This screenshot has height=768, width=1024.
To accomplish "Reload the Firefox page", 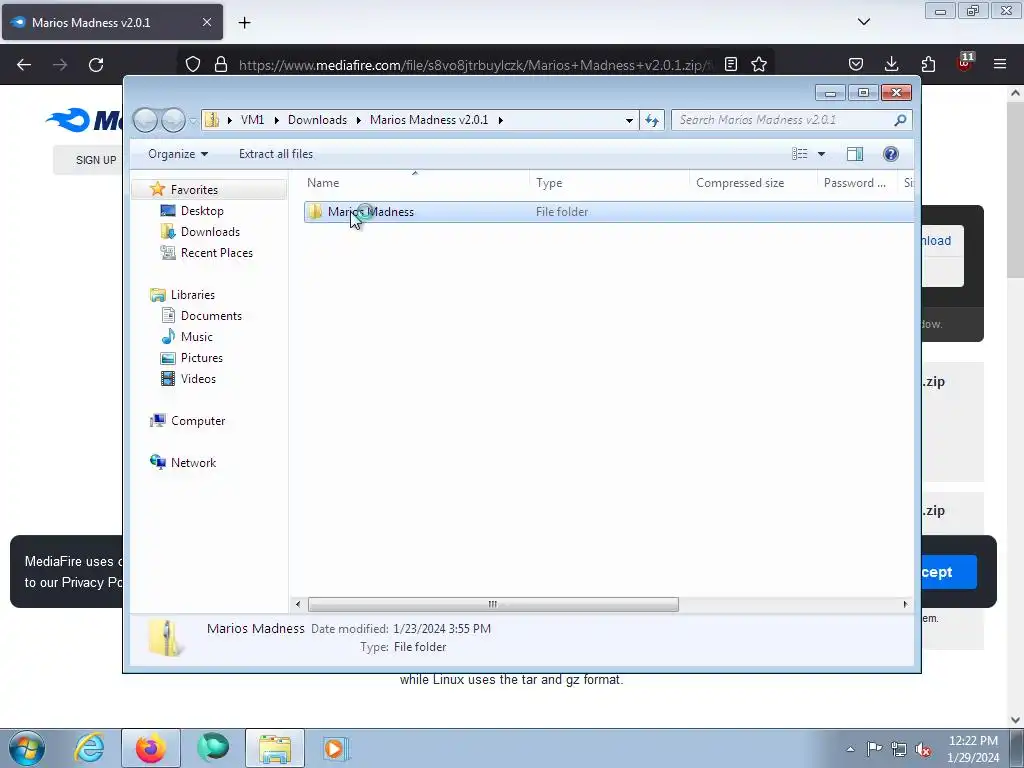I will 96,65.
